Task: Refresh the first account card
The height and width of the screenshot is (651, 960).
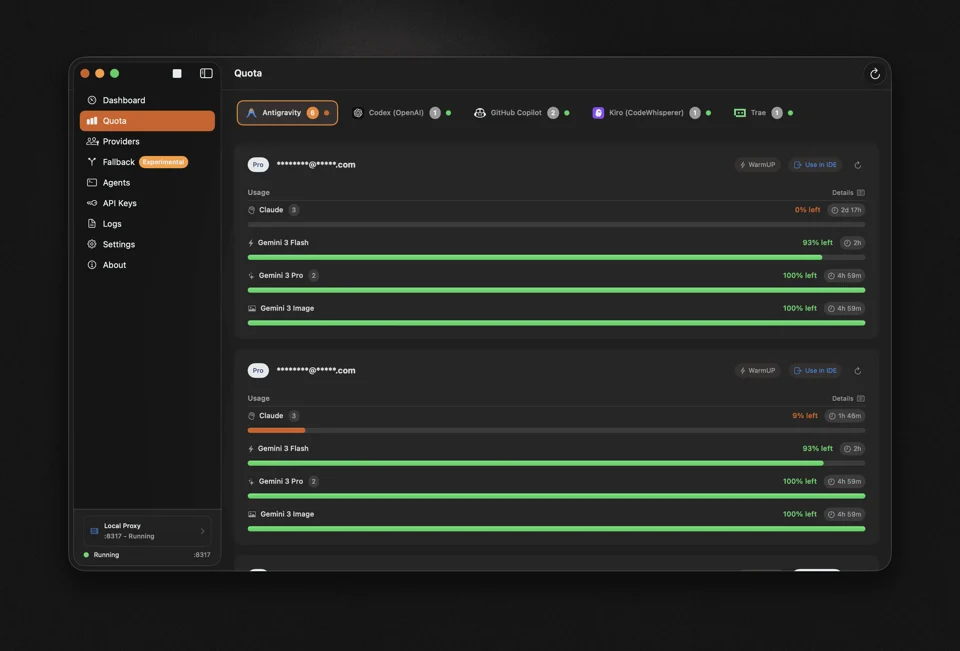Action: 858,165
